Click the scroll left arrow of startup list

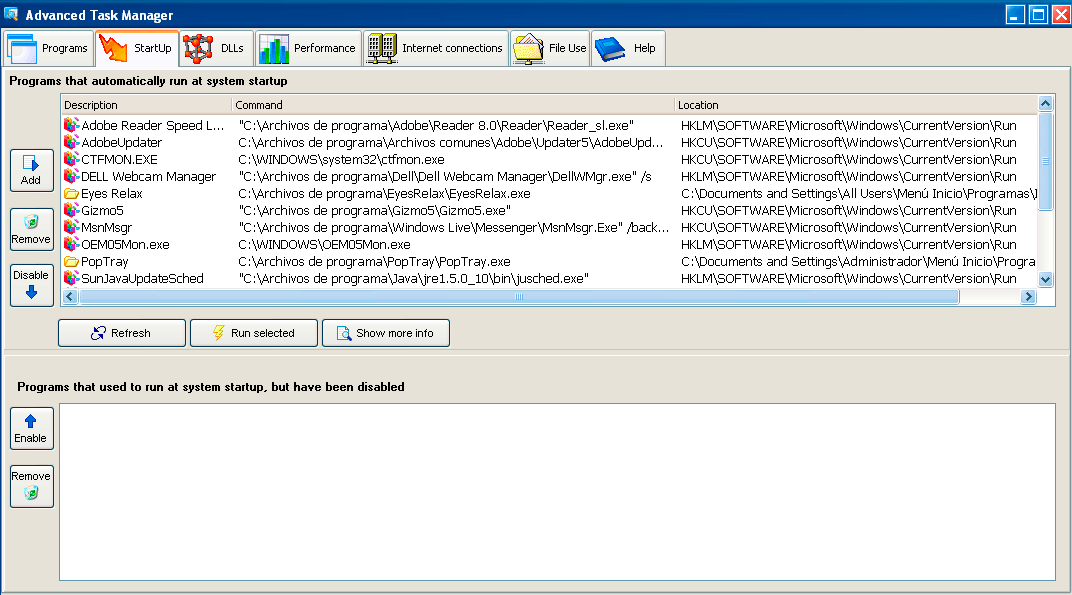70,297
